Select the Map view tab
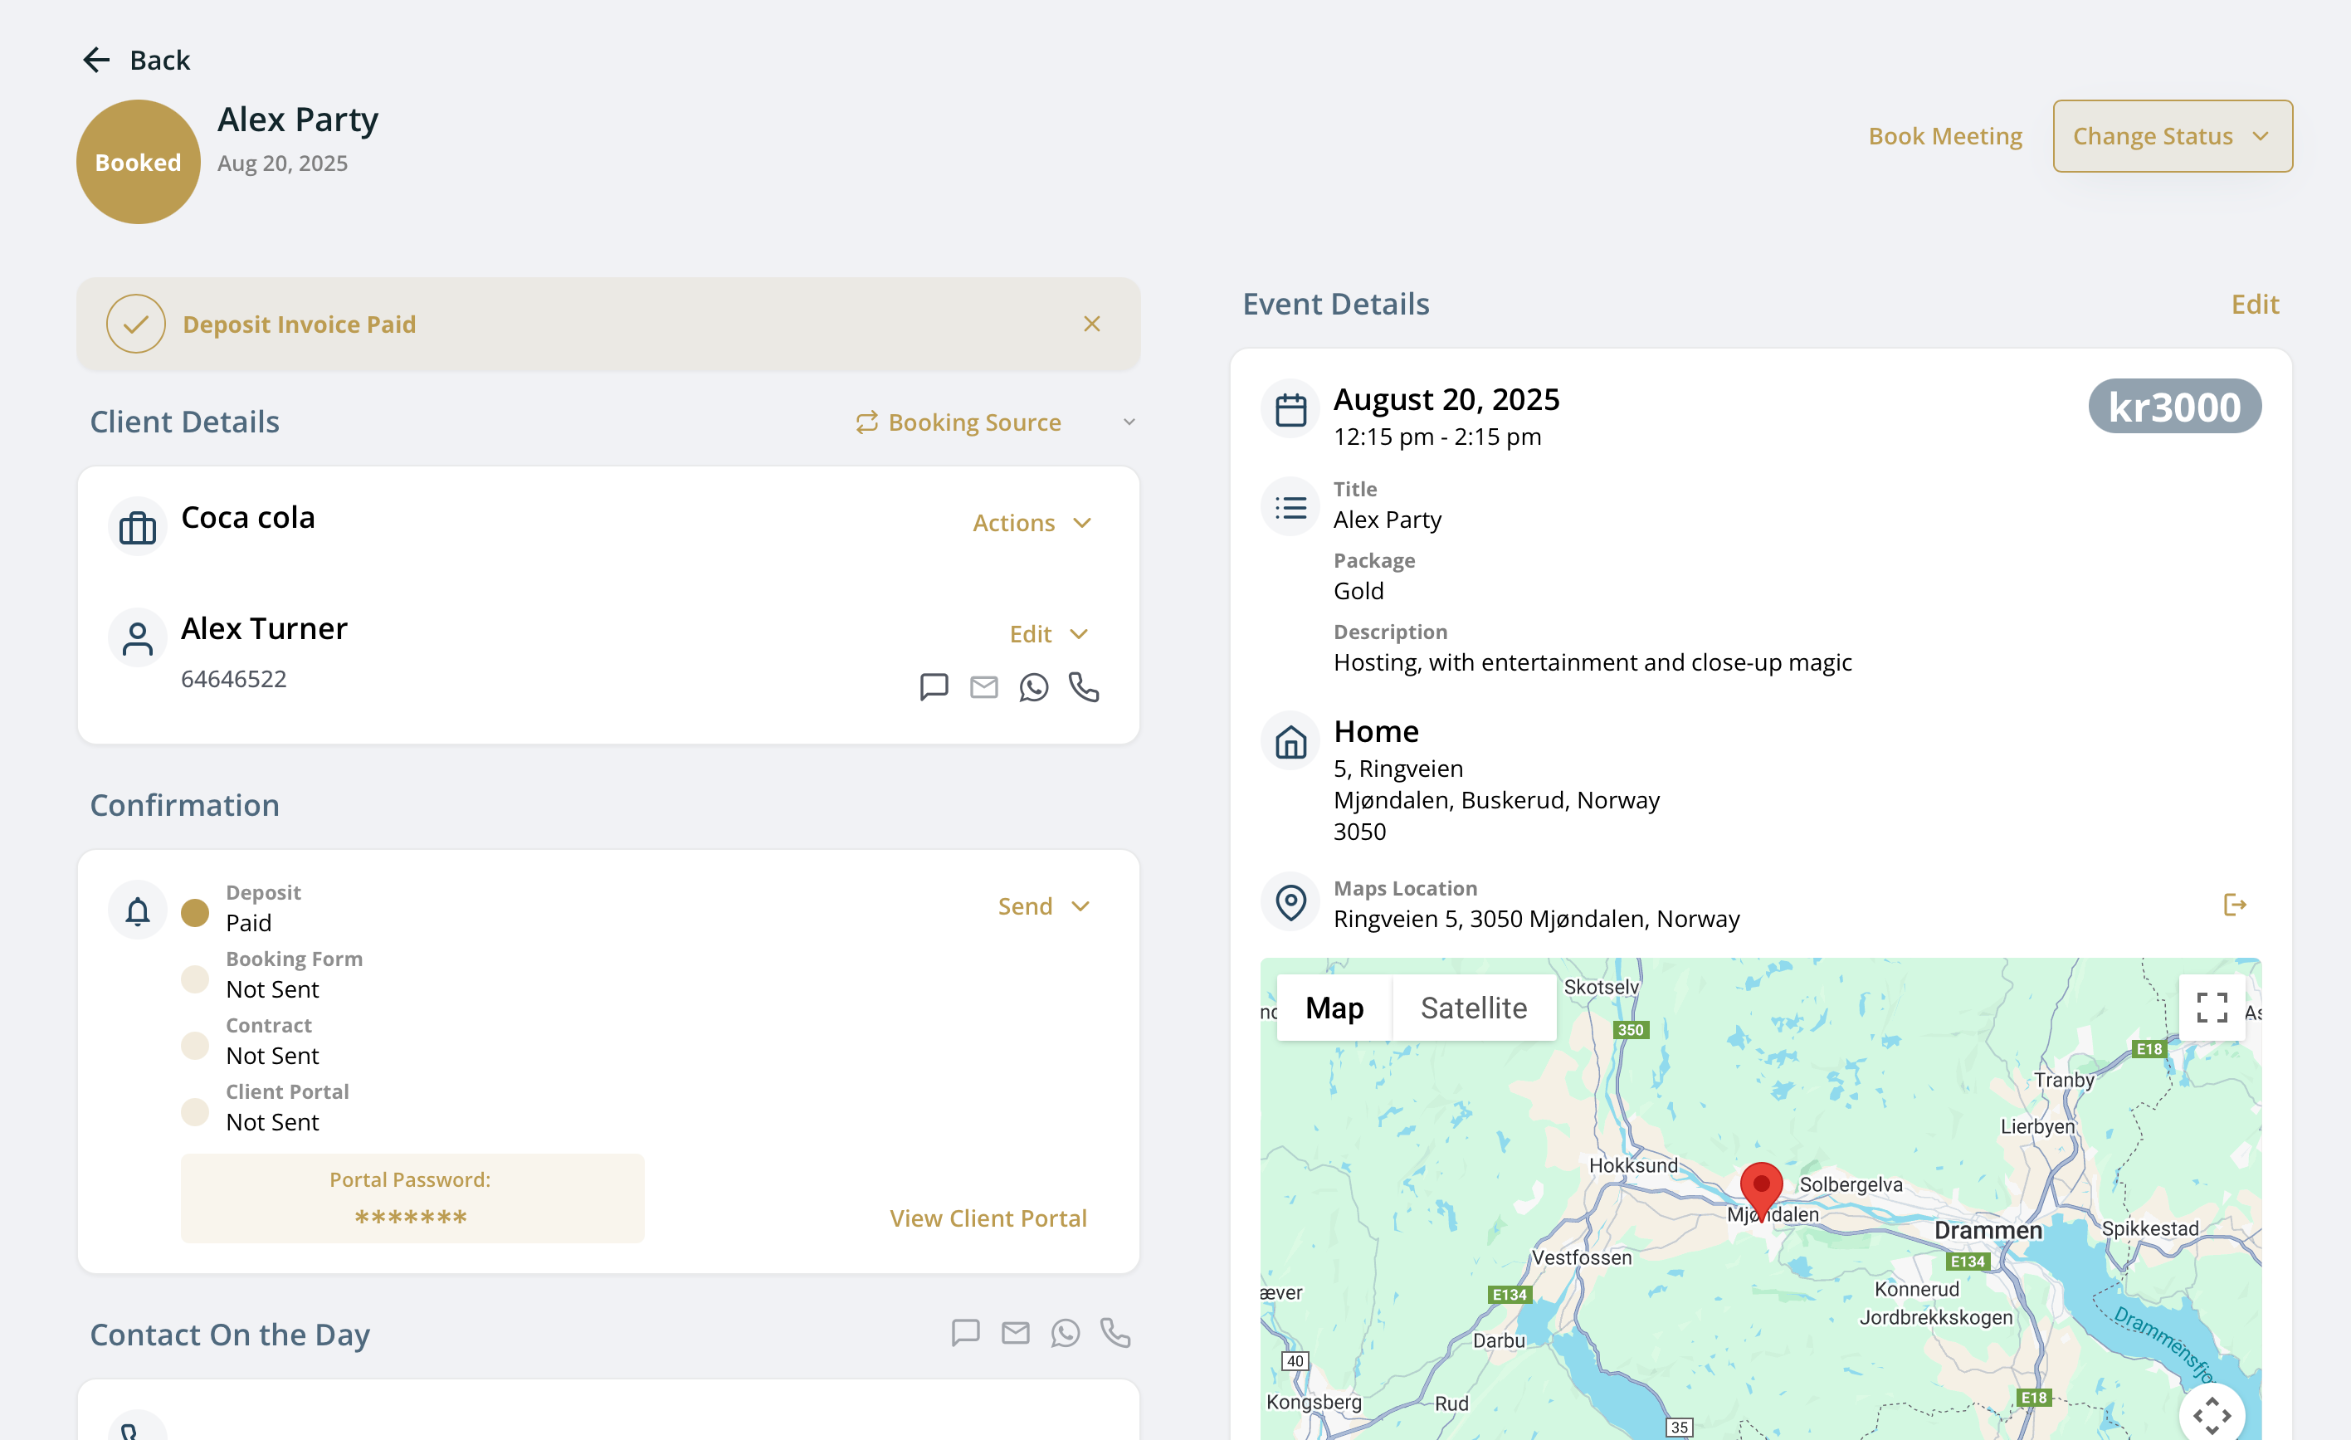Image resolution: width=2351 pixels, height=1440 pixels. click(x=1334, y=1008)
